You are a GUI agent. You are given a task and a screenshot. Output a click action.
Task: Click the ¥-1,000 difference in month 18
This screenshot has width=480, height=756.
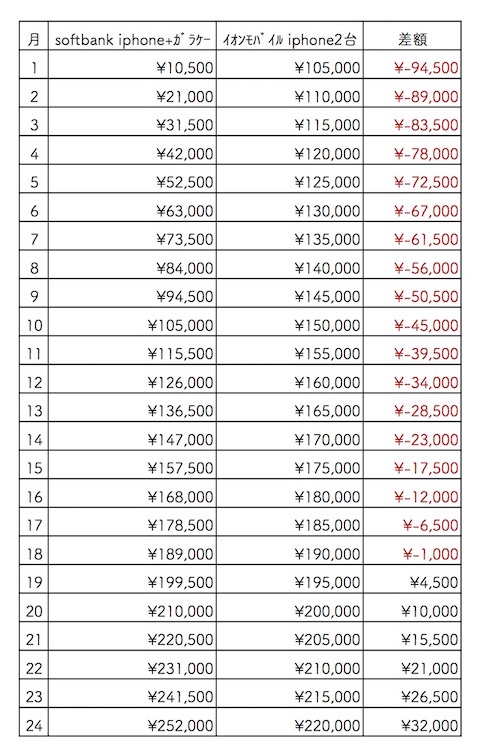pyautogui.click(x=413, y=551)
